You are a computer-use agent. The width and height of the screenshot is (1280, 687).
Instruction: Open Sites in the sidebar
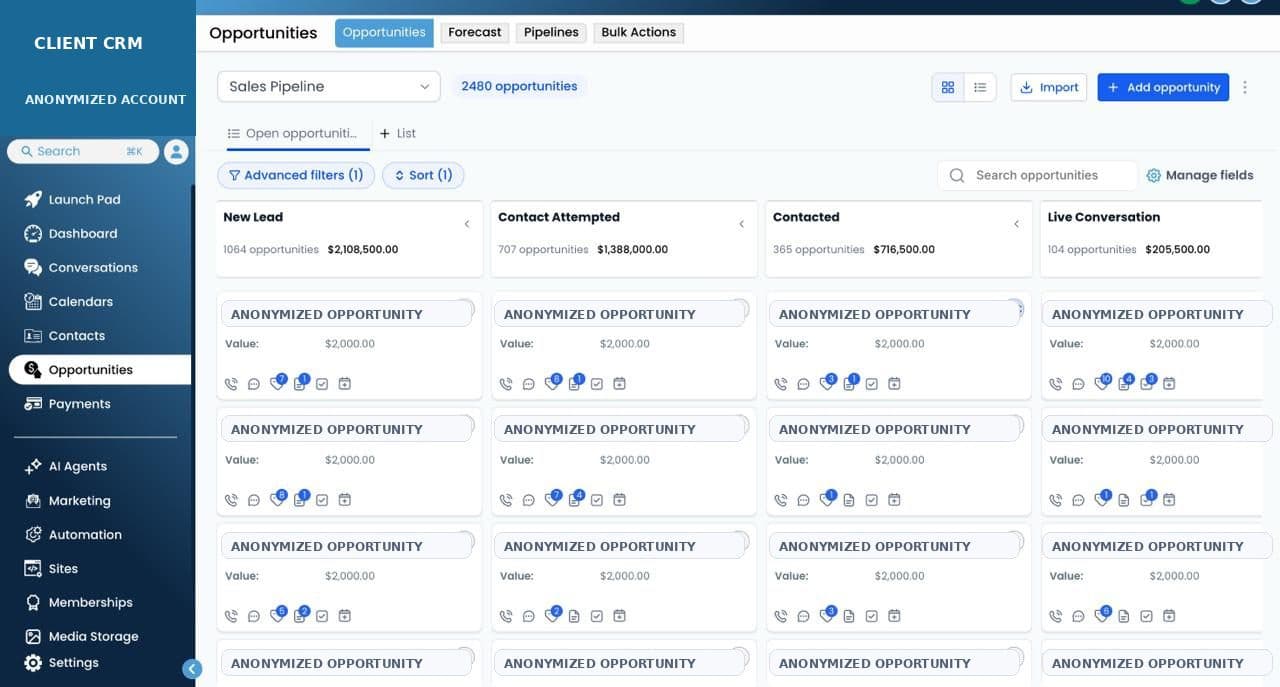pyautogui.click(x=63, y=568)
